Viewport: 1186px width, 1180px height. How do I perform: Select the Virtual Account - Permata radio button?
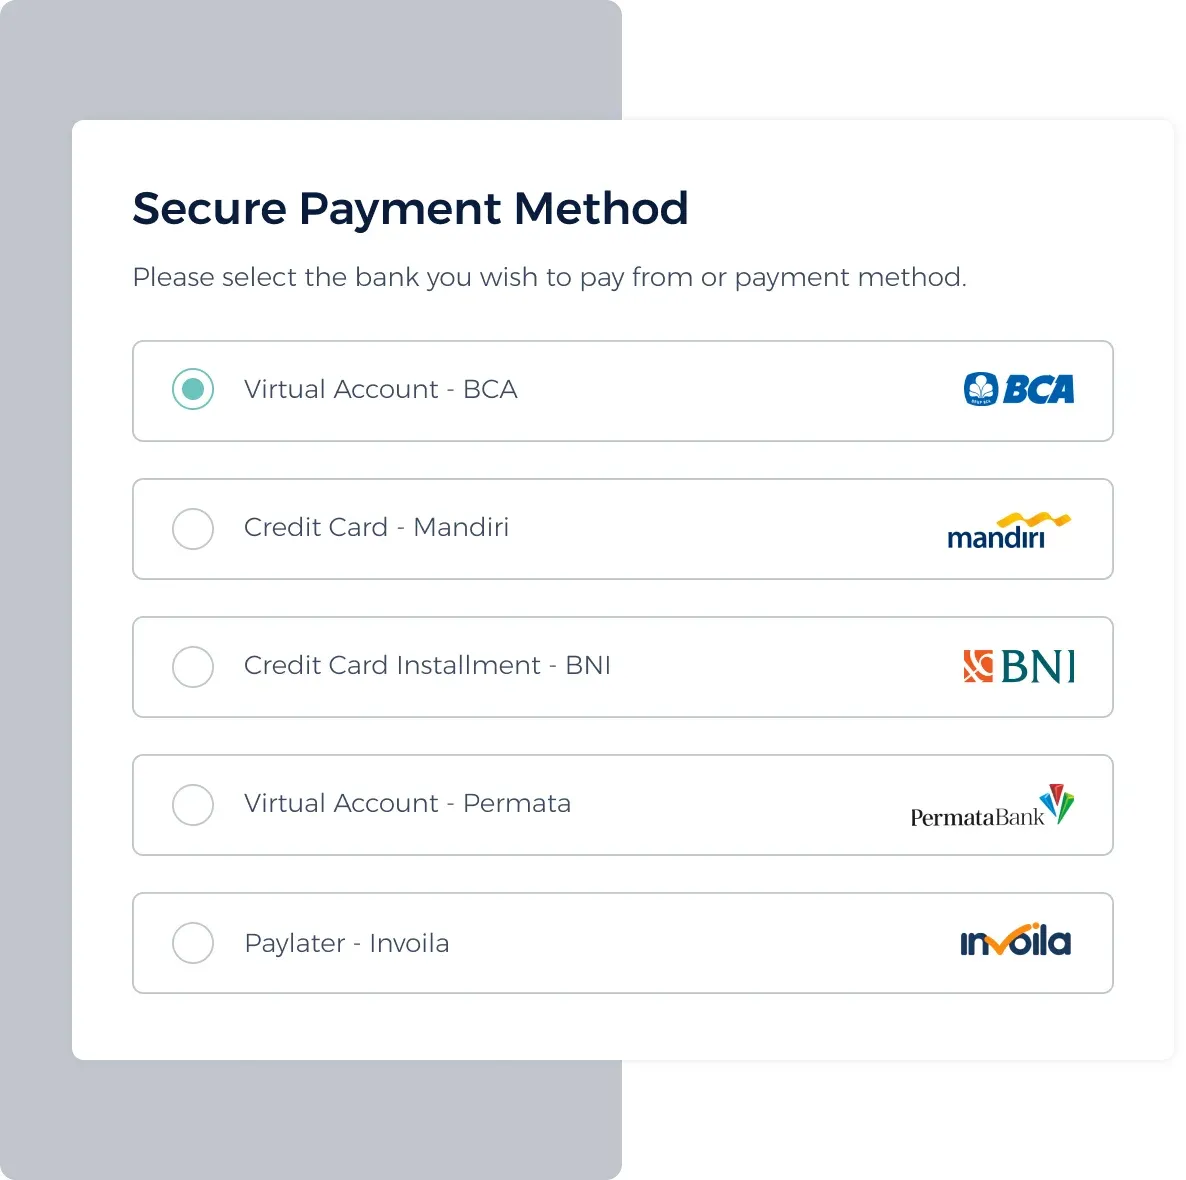(193, 804)
